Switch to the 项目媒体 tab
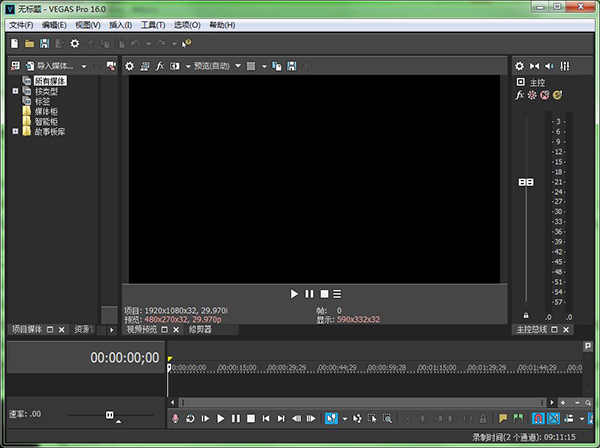The width and height of the screenshot is (600, 448). pyautogui.click(x=27, y=329)
